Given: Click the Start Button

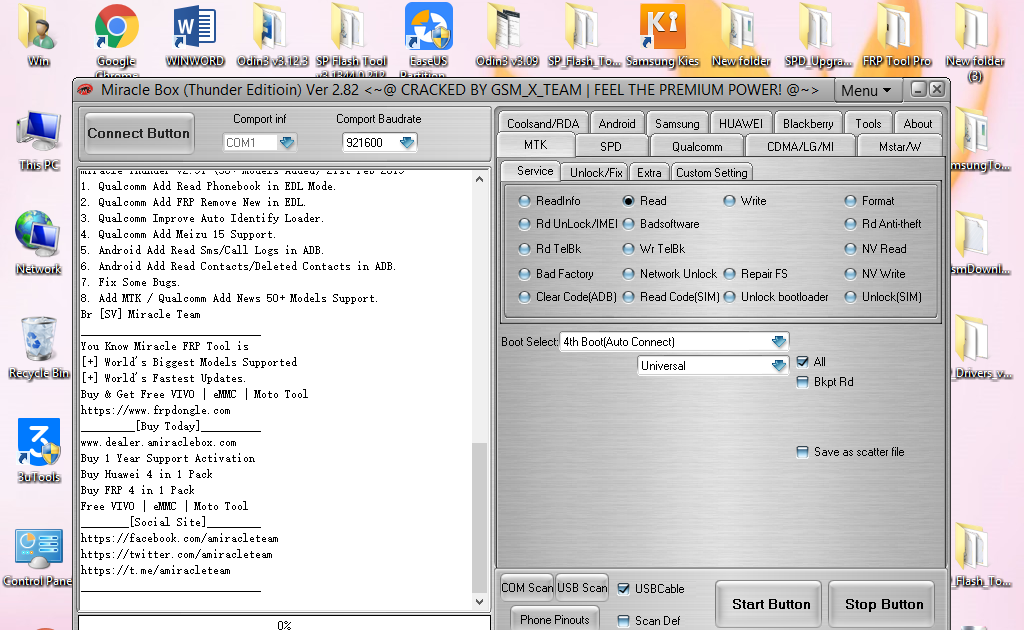Looking at the screenshot, I should pyautogui.click(x=771, y=605).
